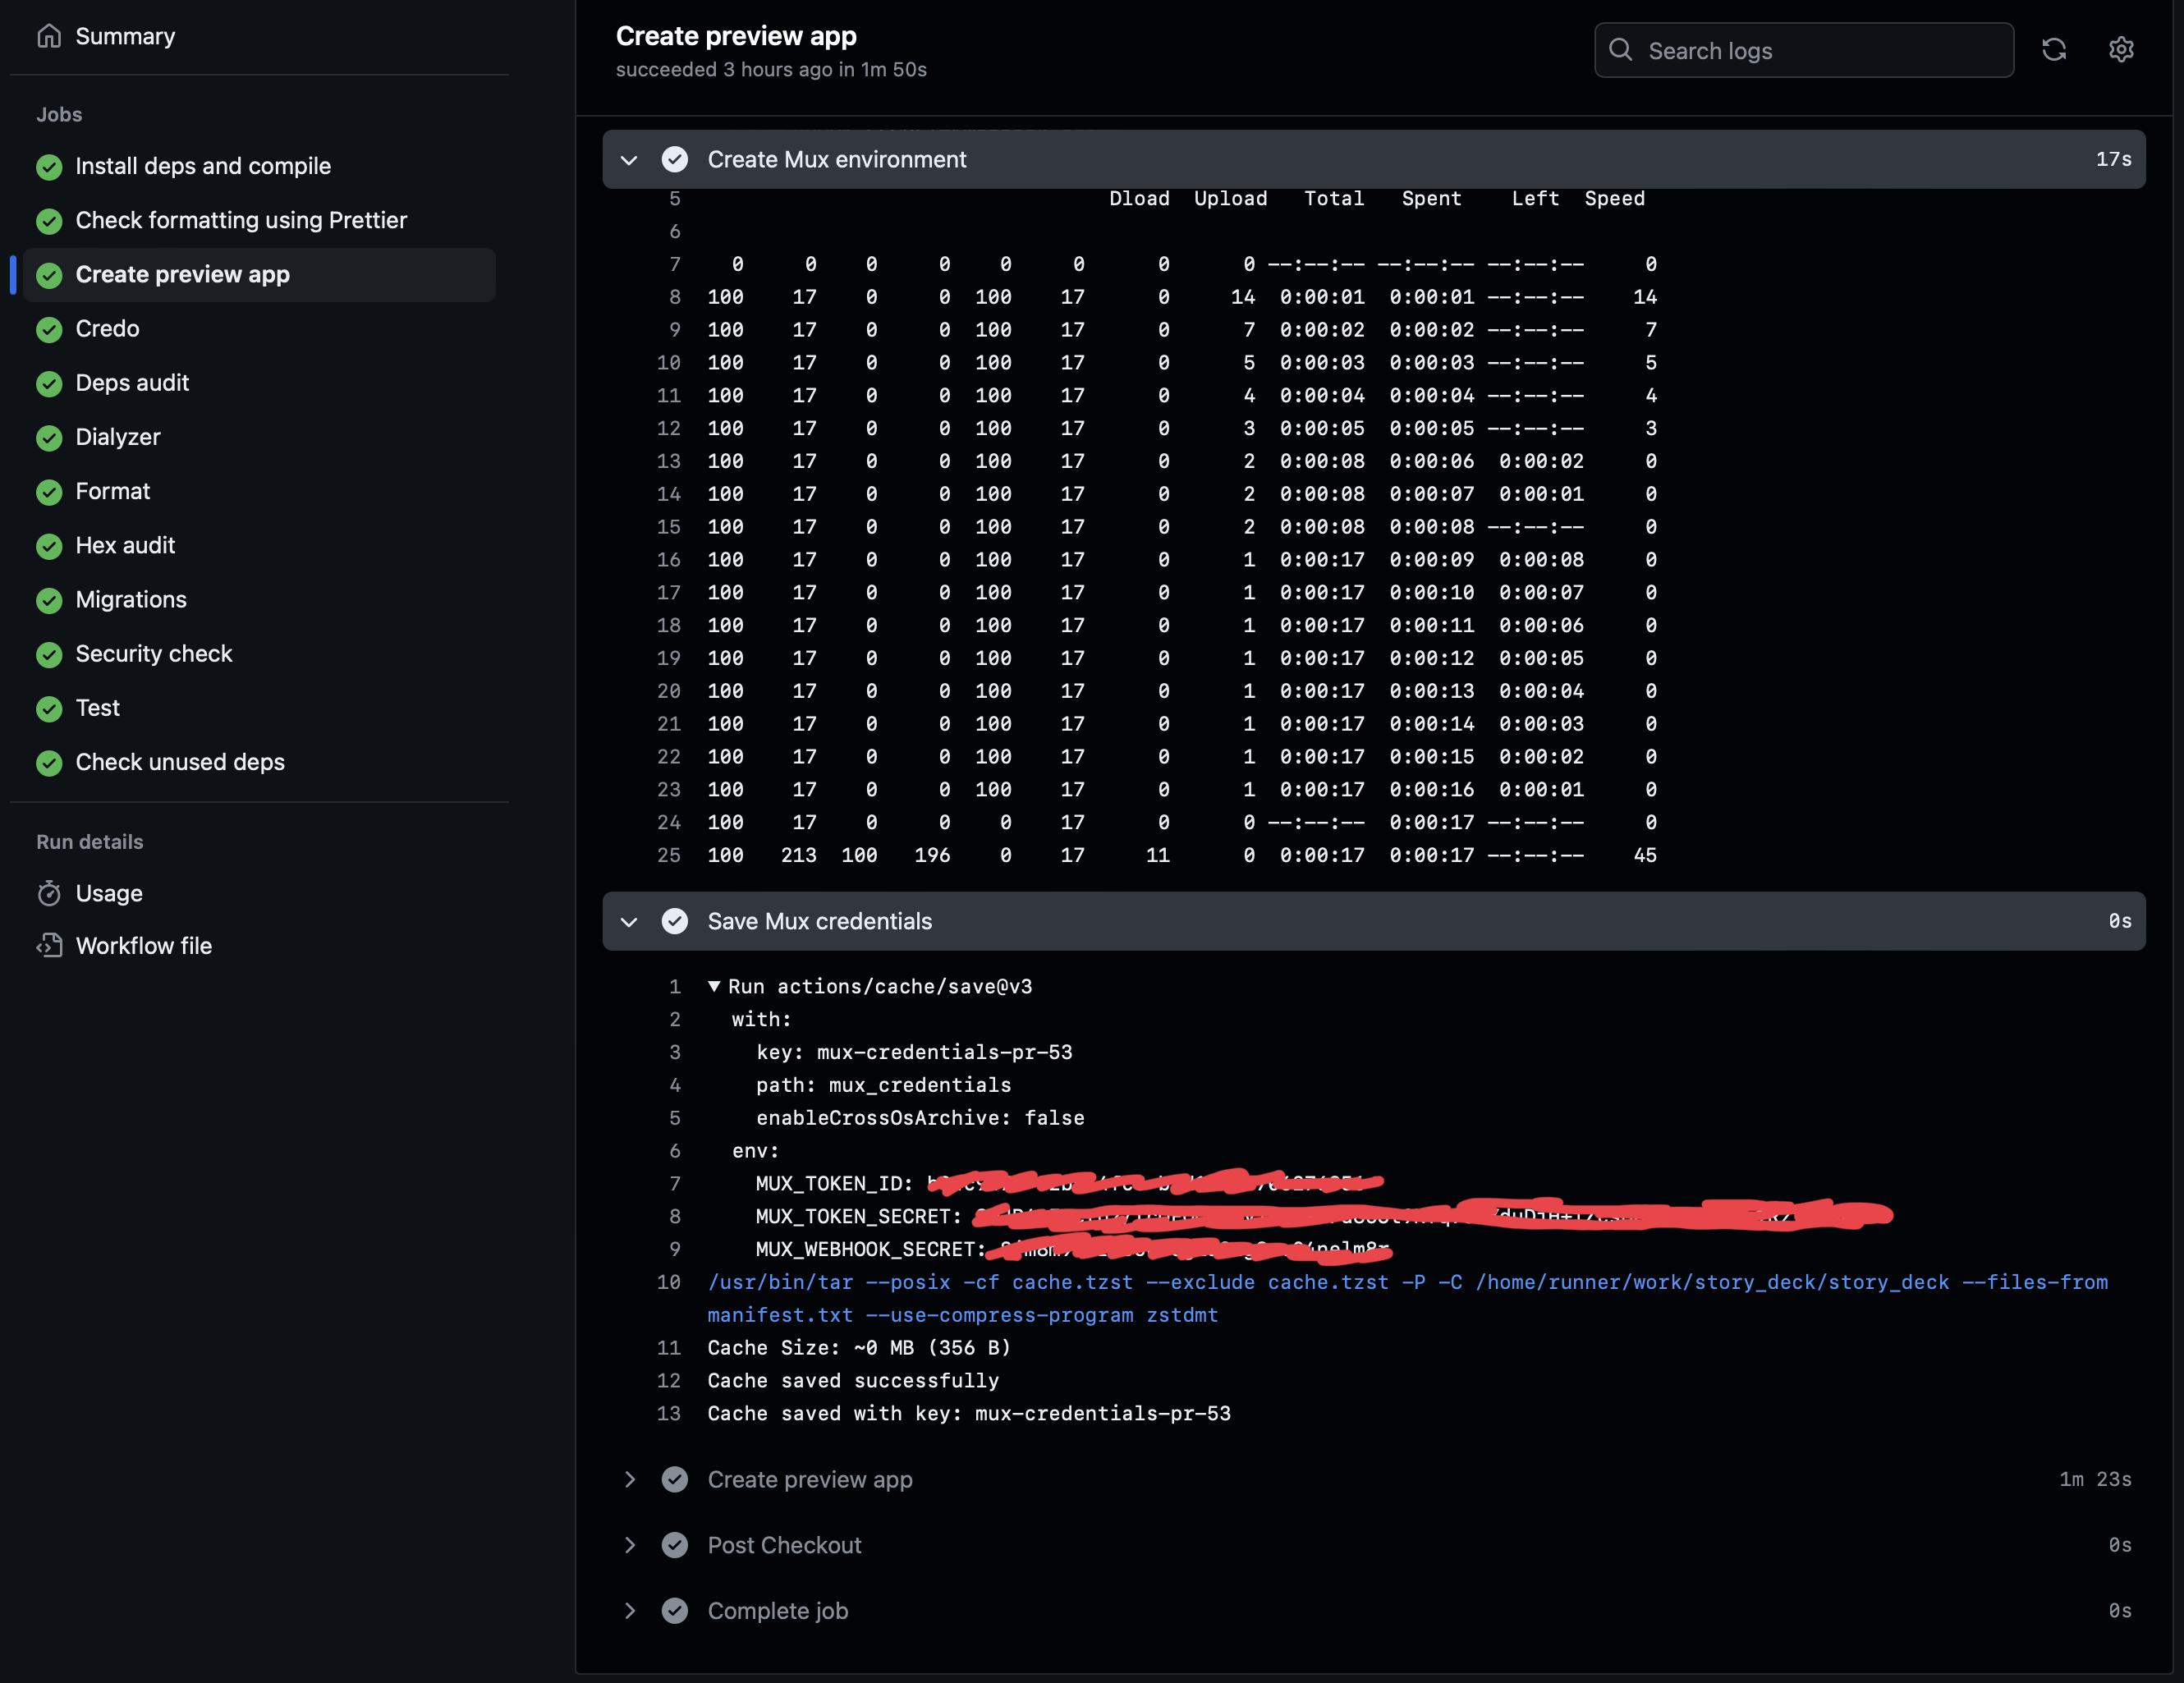Select the Dialyzer job

click(118, 437)
